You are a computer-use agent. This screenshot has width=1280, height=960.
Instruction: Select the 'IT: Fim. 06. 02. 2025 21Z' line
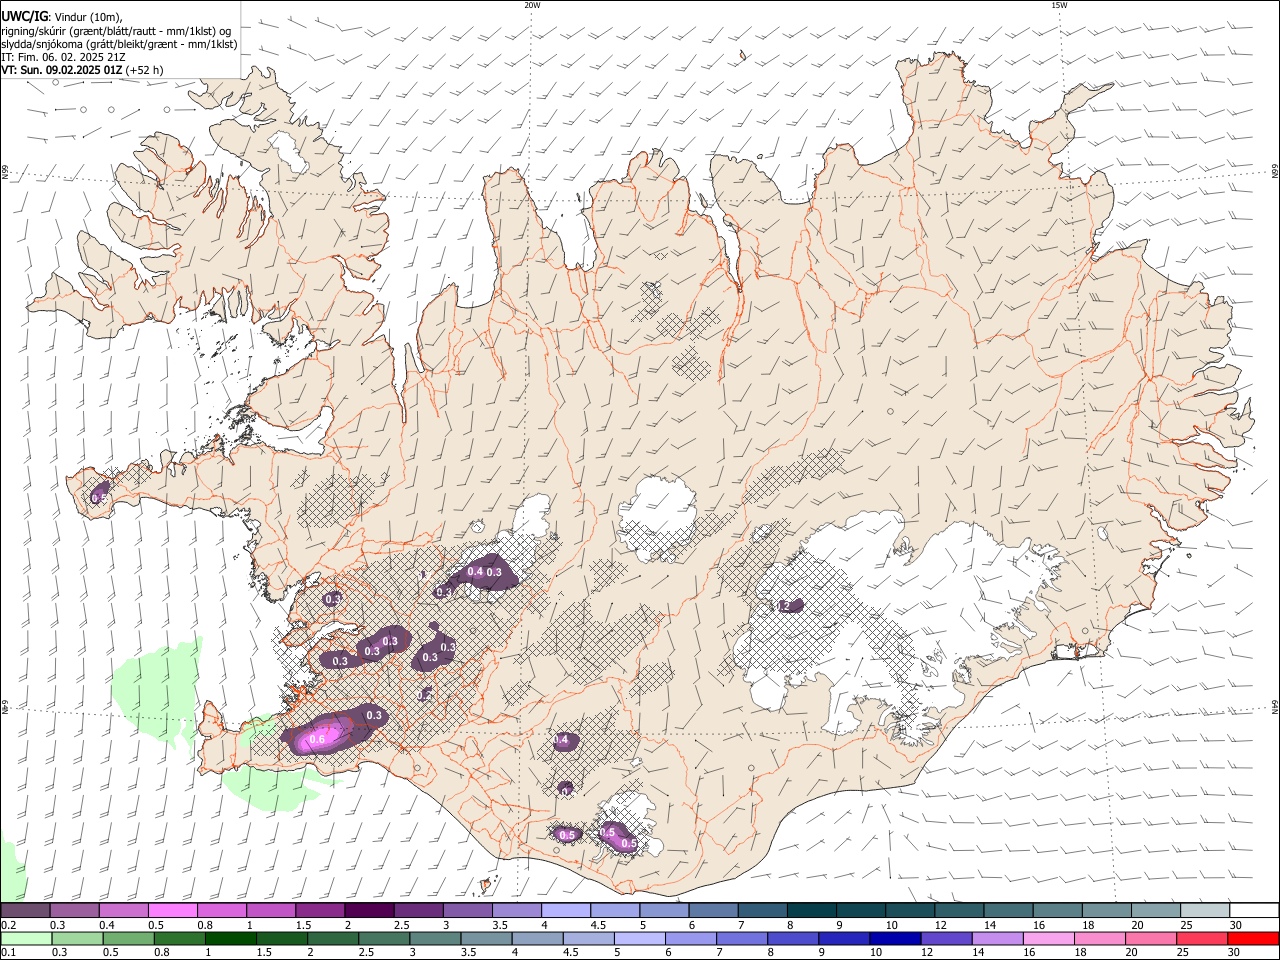click(63, 57)
